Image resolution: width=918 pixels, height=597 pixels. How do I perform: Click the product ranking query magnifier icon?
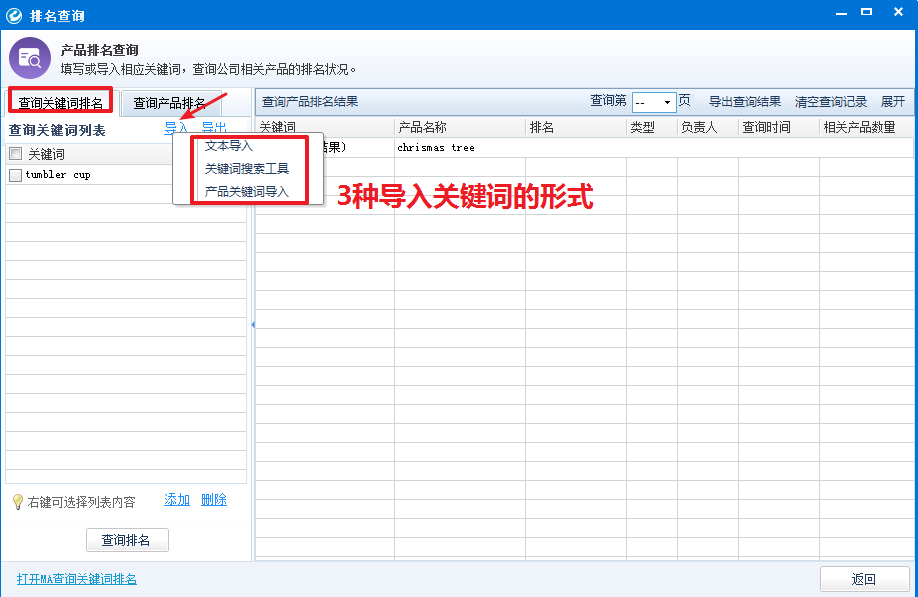30,57
